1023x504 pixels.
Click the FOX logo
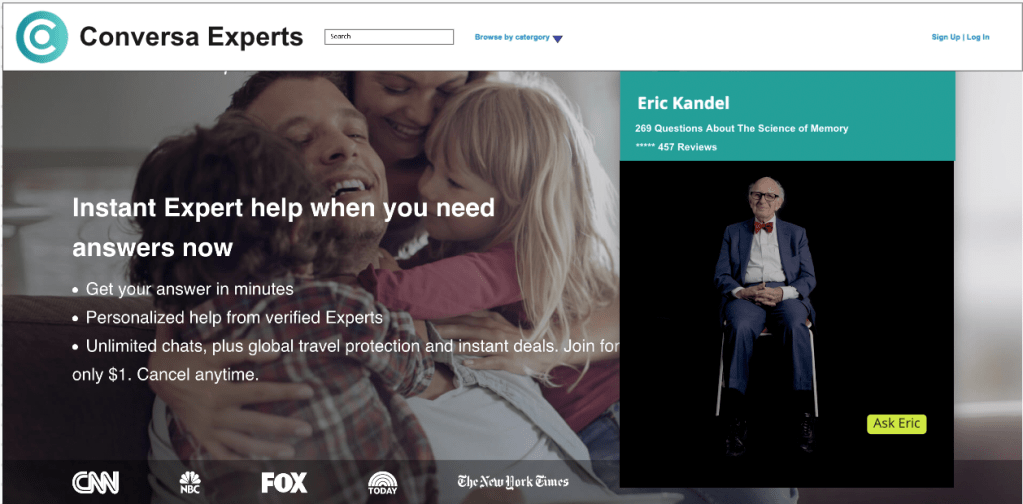click(284, 482)
